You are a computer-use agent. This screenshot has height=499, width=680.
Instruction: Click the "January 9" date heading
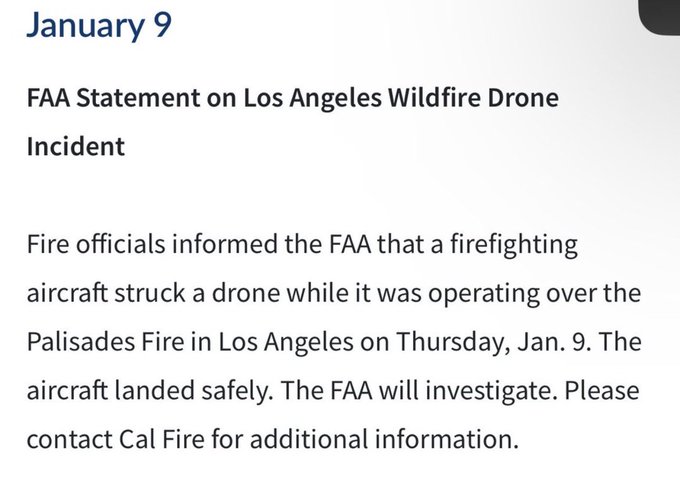[99, 26]
